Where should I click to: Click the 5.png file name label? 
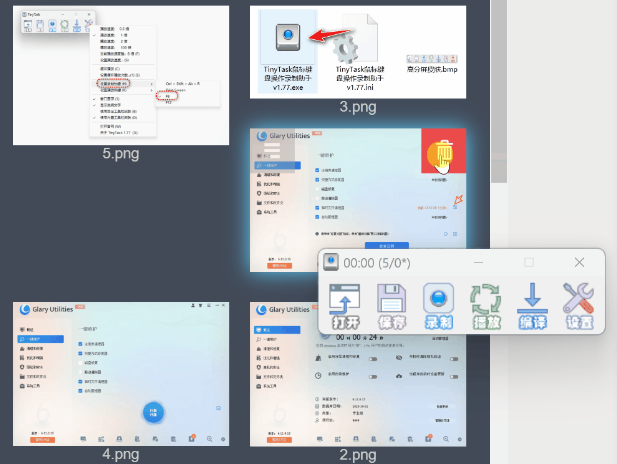point(120,154)
